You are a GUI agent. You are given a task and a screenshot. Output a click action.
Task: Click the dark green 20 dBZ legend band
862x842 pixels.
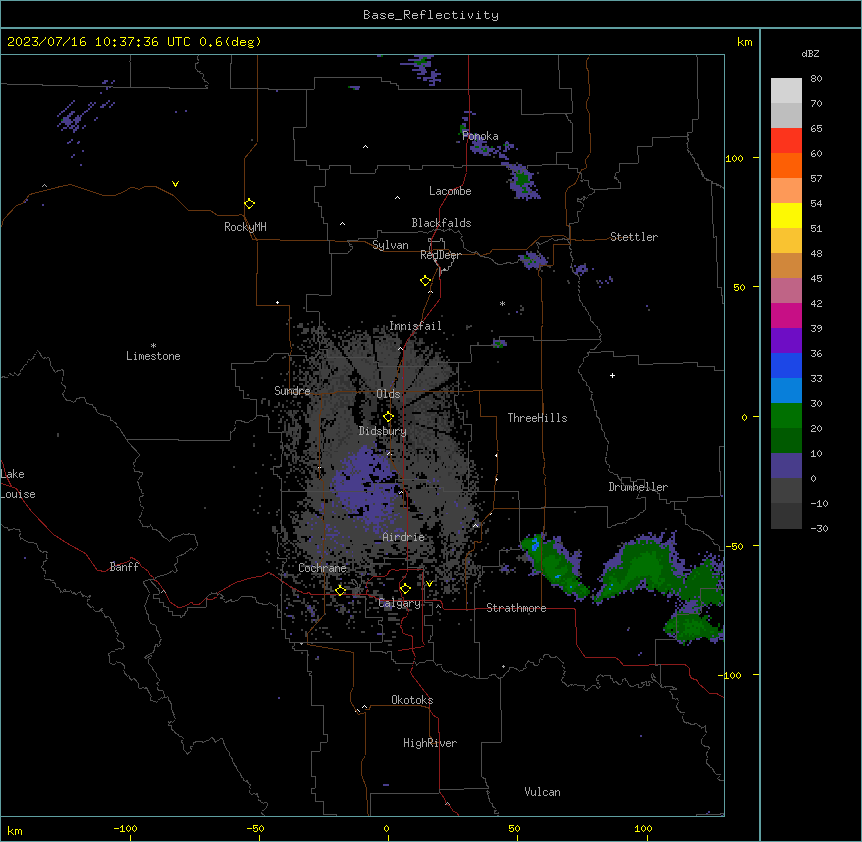point(786,440)
